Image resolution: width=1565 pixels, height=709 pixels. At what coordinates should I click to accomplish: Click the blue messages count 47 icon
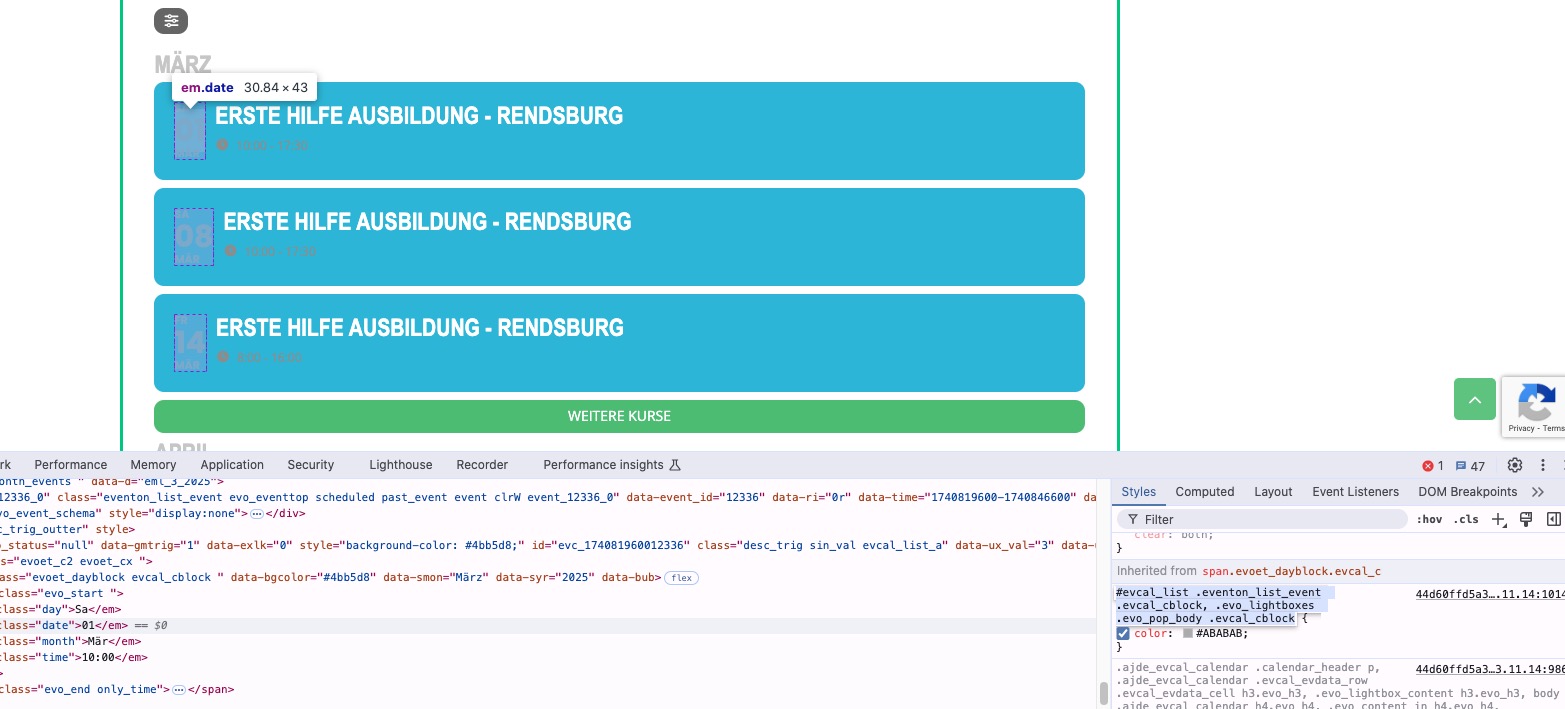[1470, 466]
